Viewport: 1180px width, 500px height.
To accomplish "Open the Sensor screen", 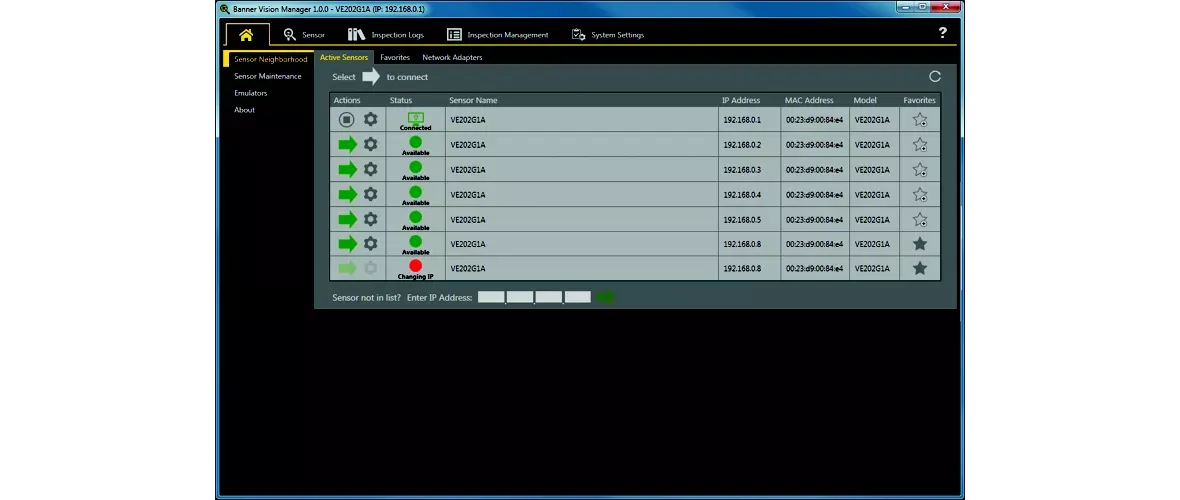I will point(304,35).
